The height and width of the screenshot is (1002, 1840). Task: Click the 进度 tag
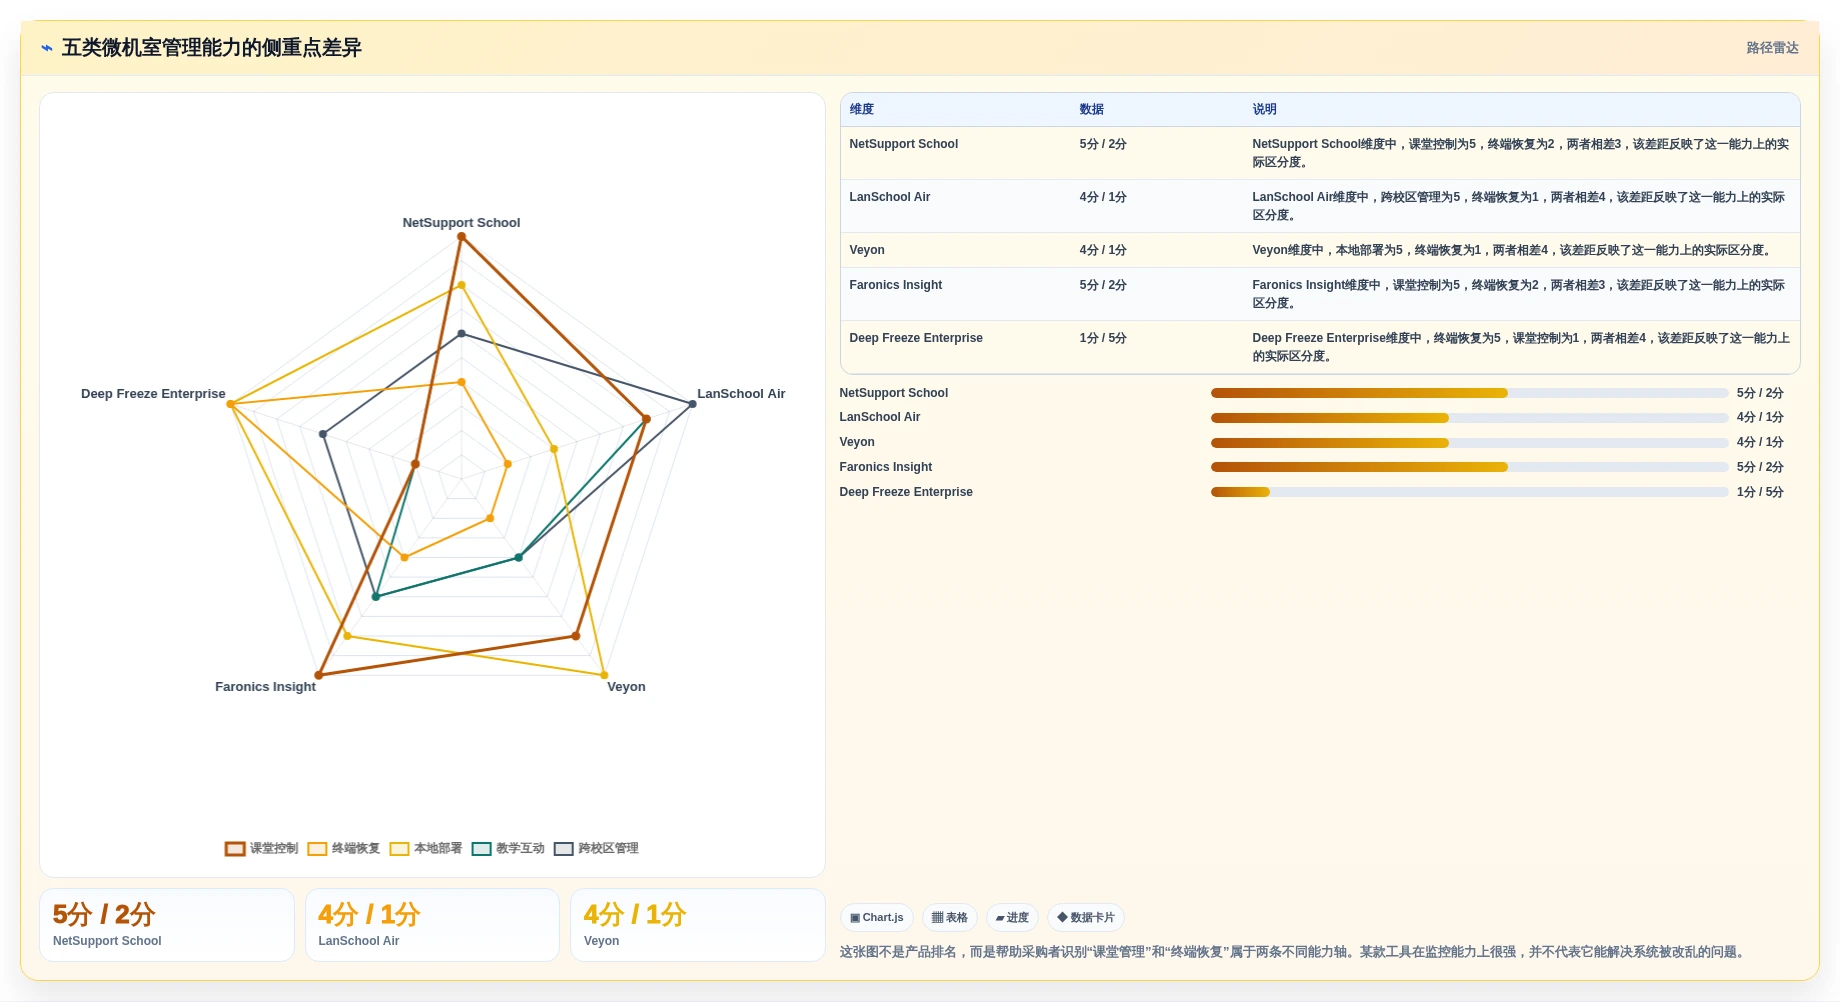(1012, 918)
